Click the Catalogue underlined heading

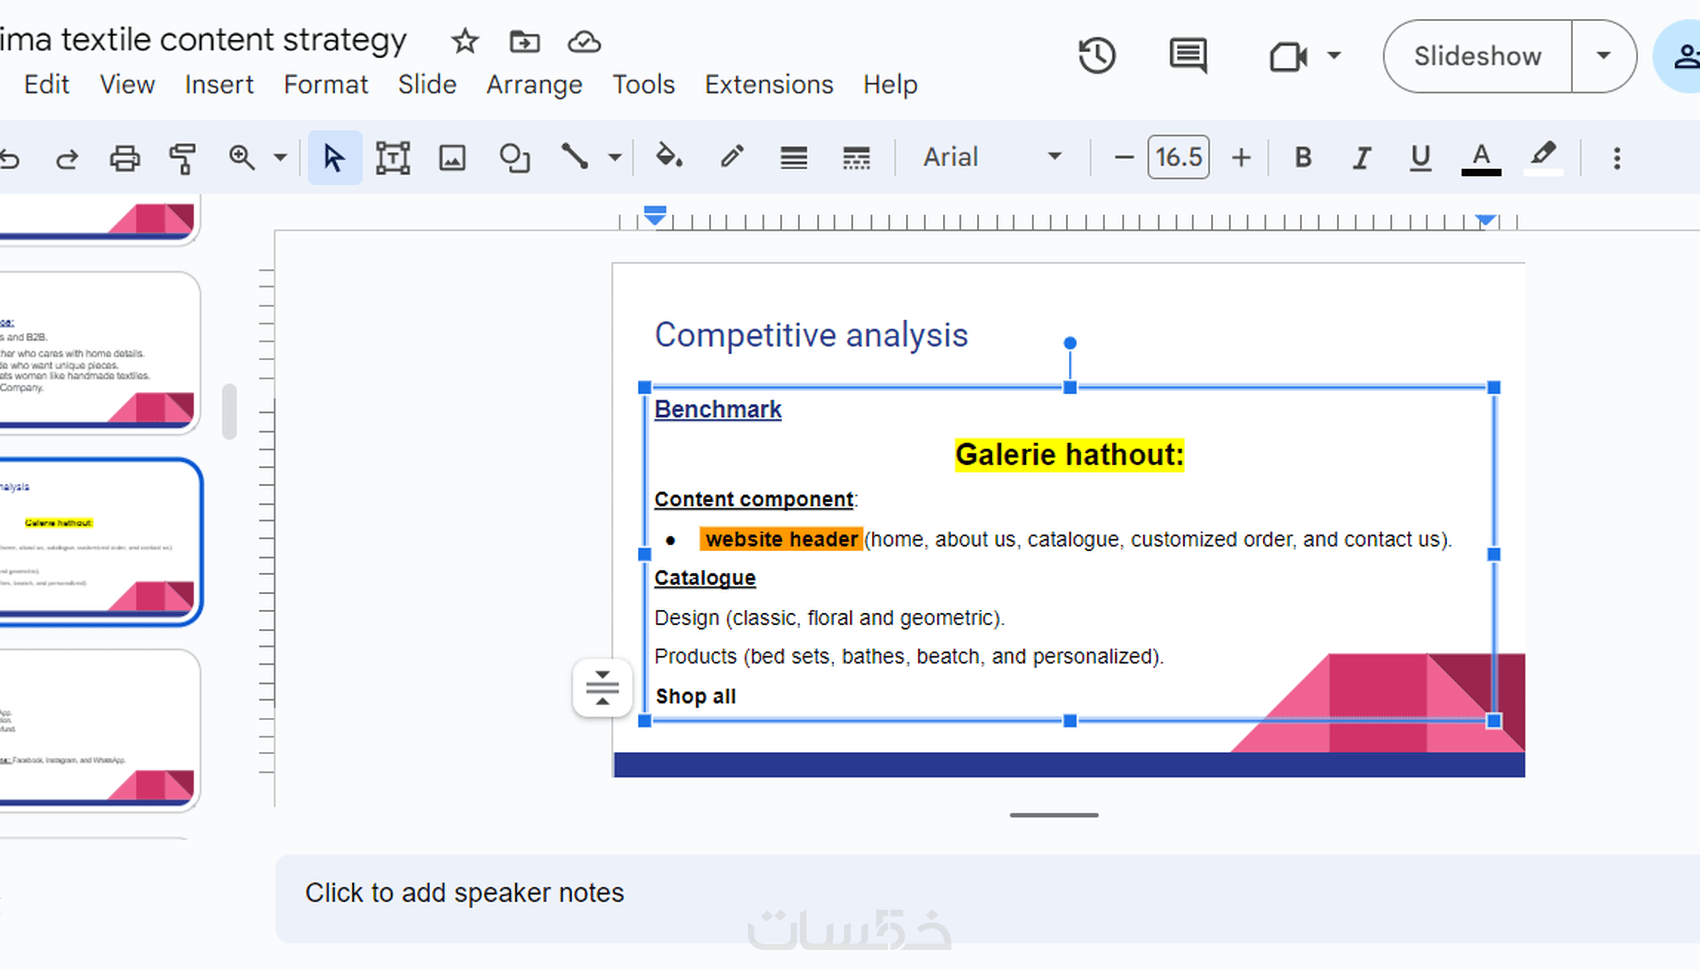[705, 578]
